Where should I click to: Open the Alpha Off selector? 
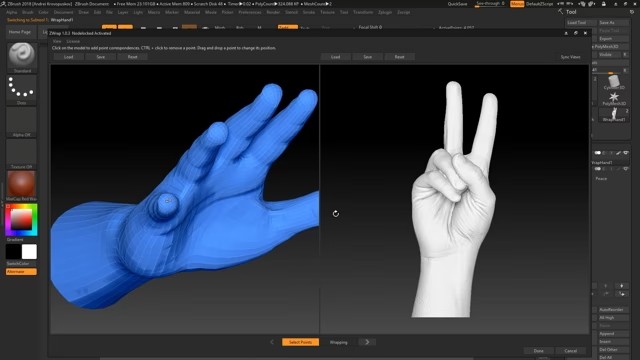tap(22, 122)
